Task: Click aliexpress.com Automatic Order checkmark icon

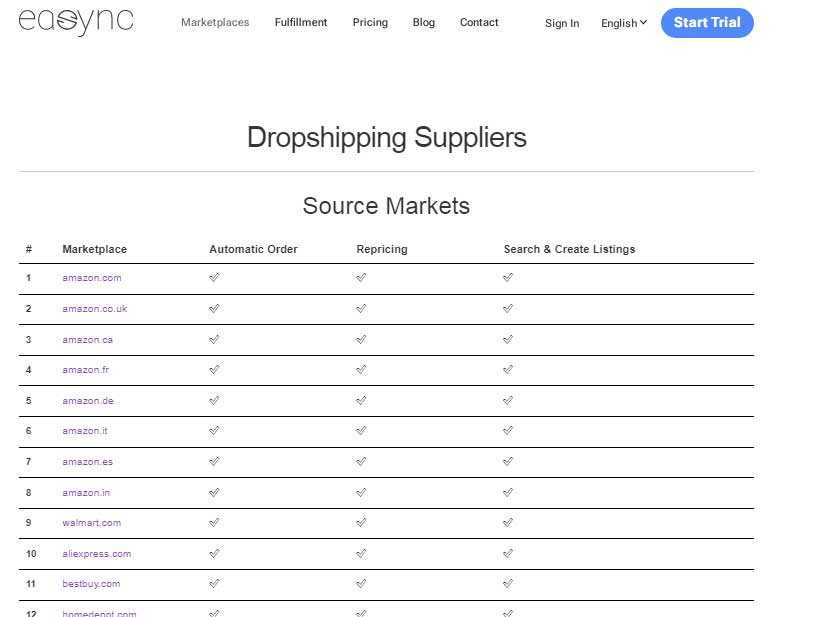Action: (x=214, y=554)
